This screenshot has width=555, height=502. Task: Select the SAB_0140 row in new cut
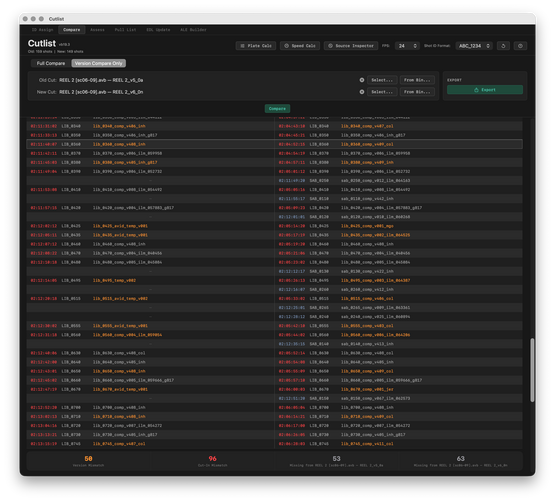point(398,344)
